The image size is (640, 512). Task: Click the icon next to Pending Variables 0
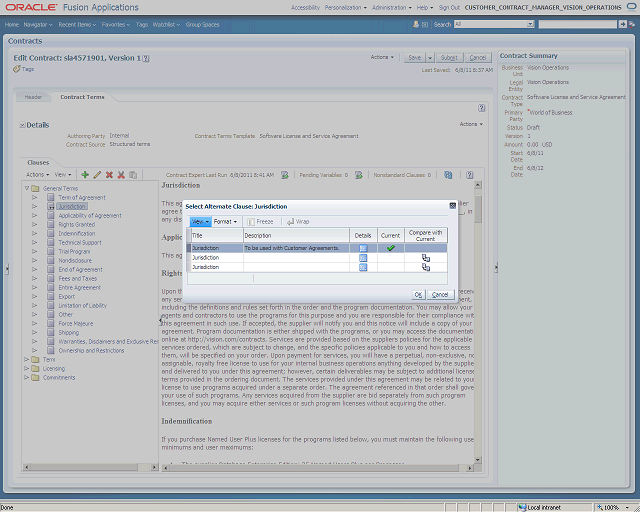click(359, 175)
